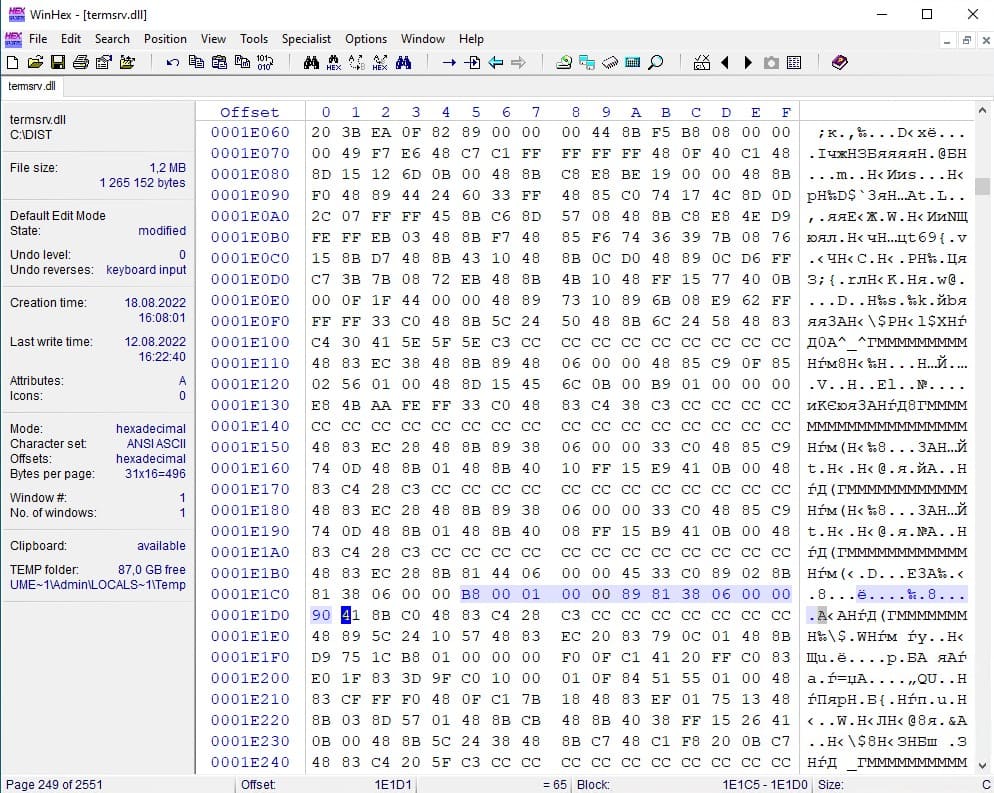Open Replace Hex Values from the toolbar
This screenshot has height=793, width=994.
(x=380, y=62)
